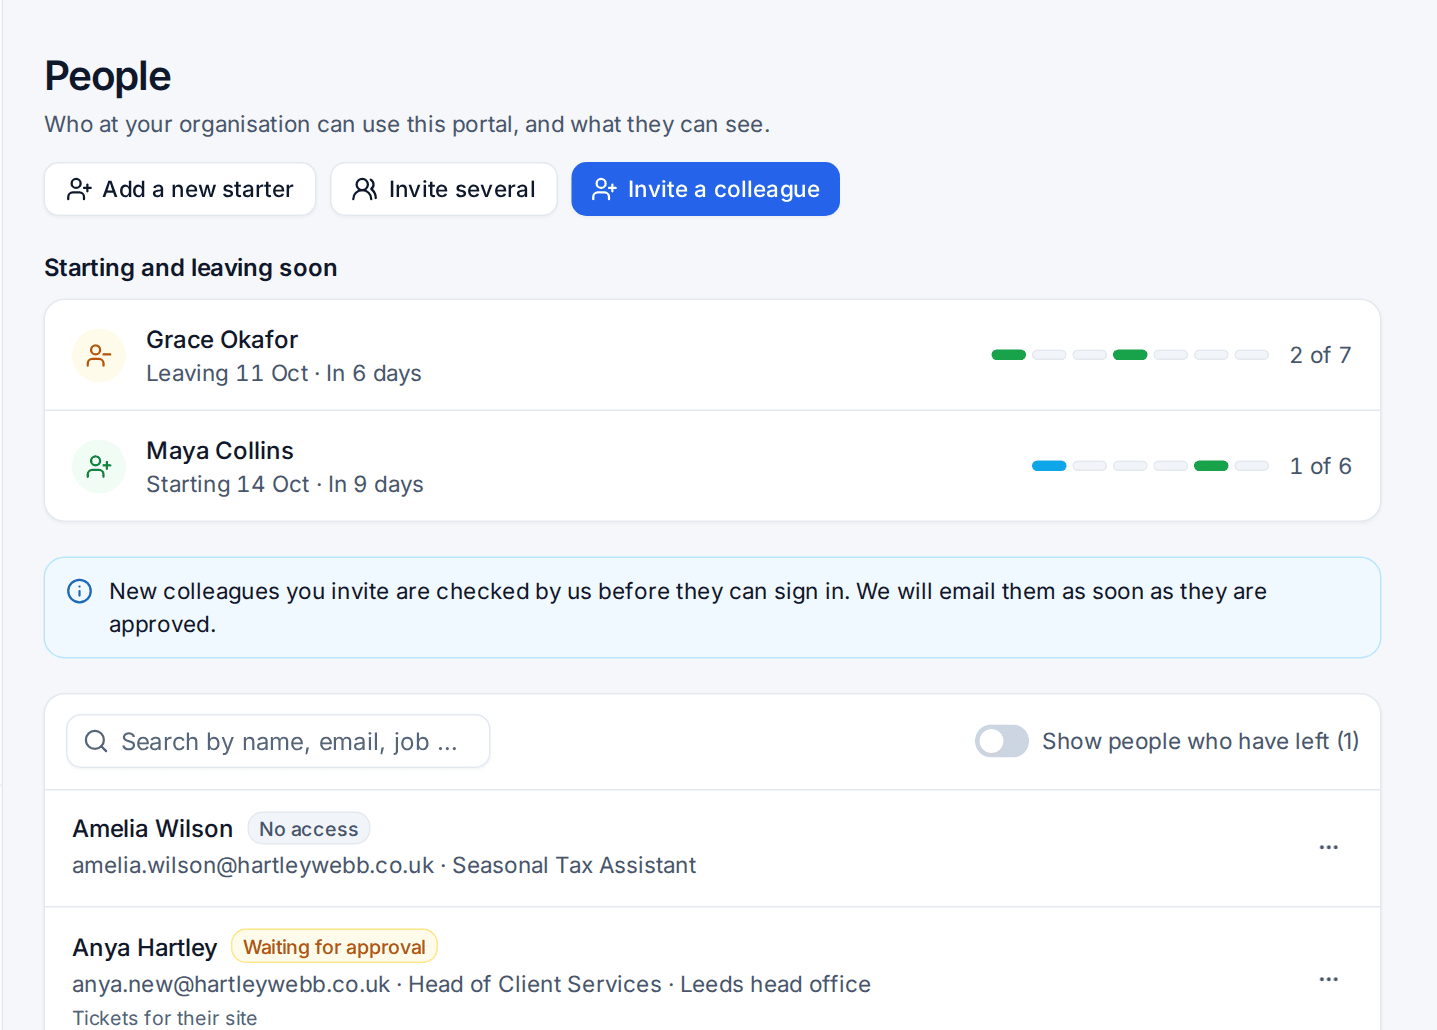This screenshot has height=1030, width=1437.
Task: Click anya.new@hartleywebb.co.uk email text
Action: click(231, 985)
